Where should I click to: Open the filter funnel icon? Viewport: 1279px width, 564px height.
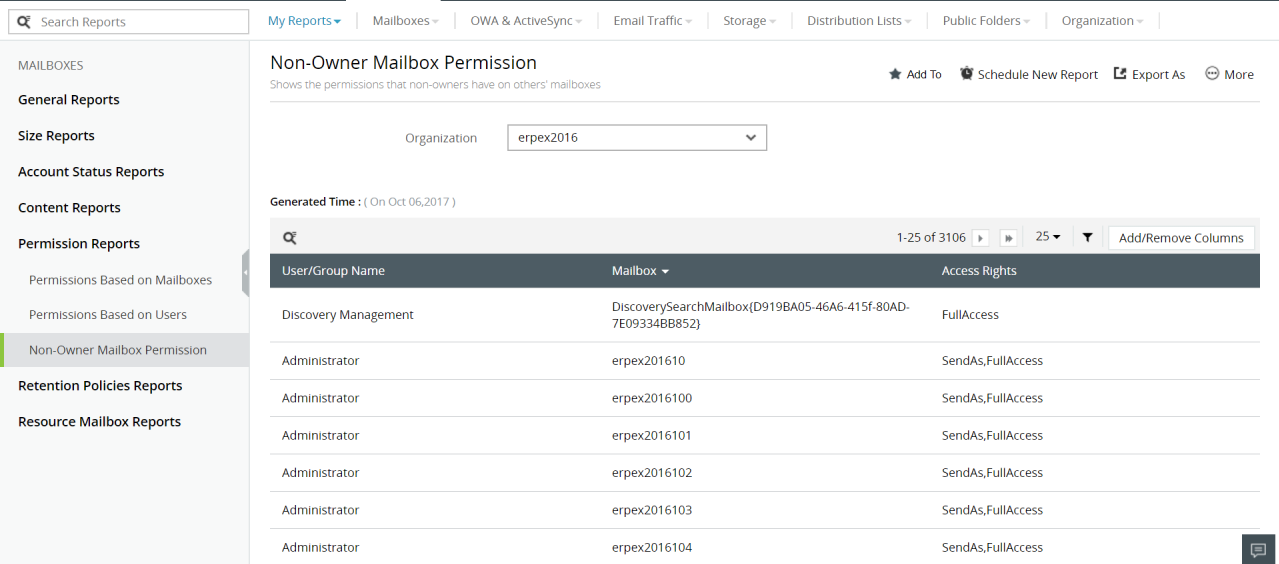pyautogui.click(x=1087, y=238)
